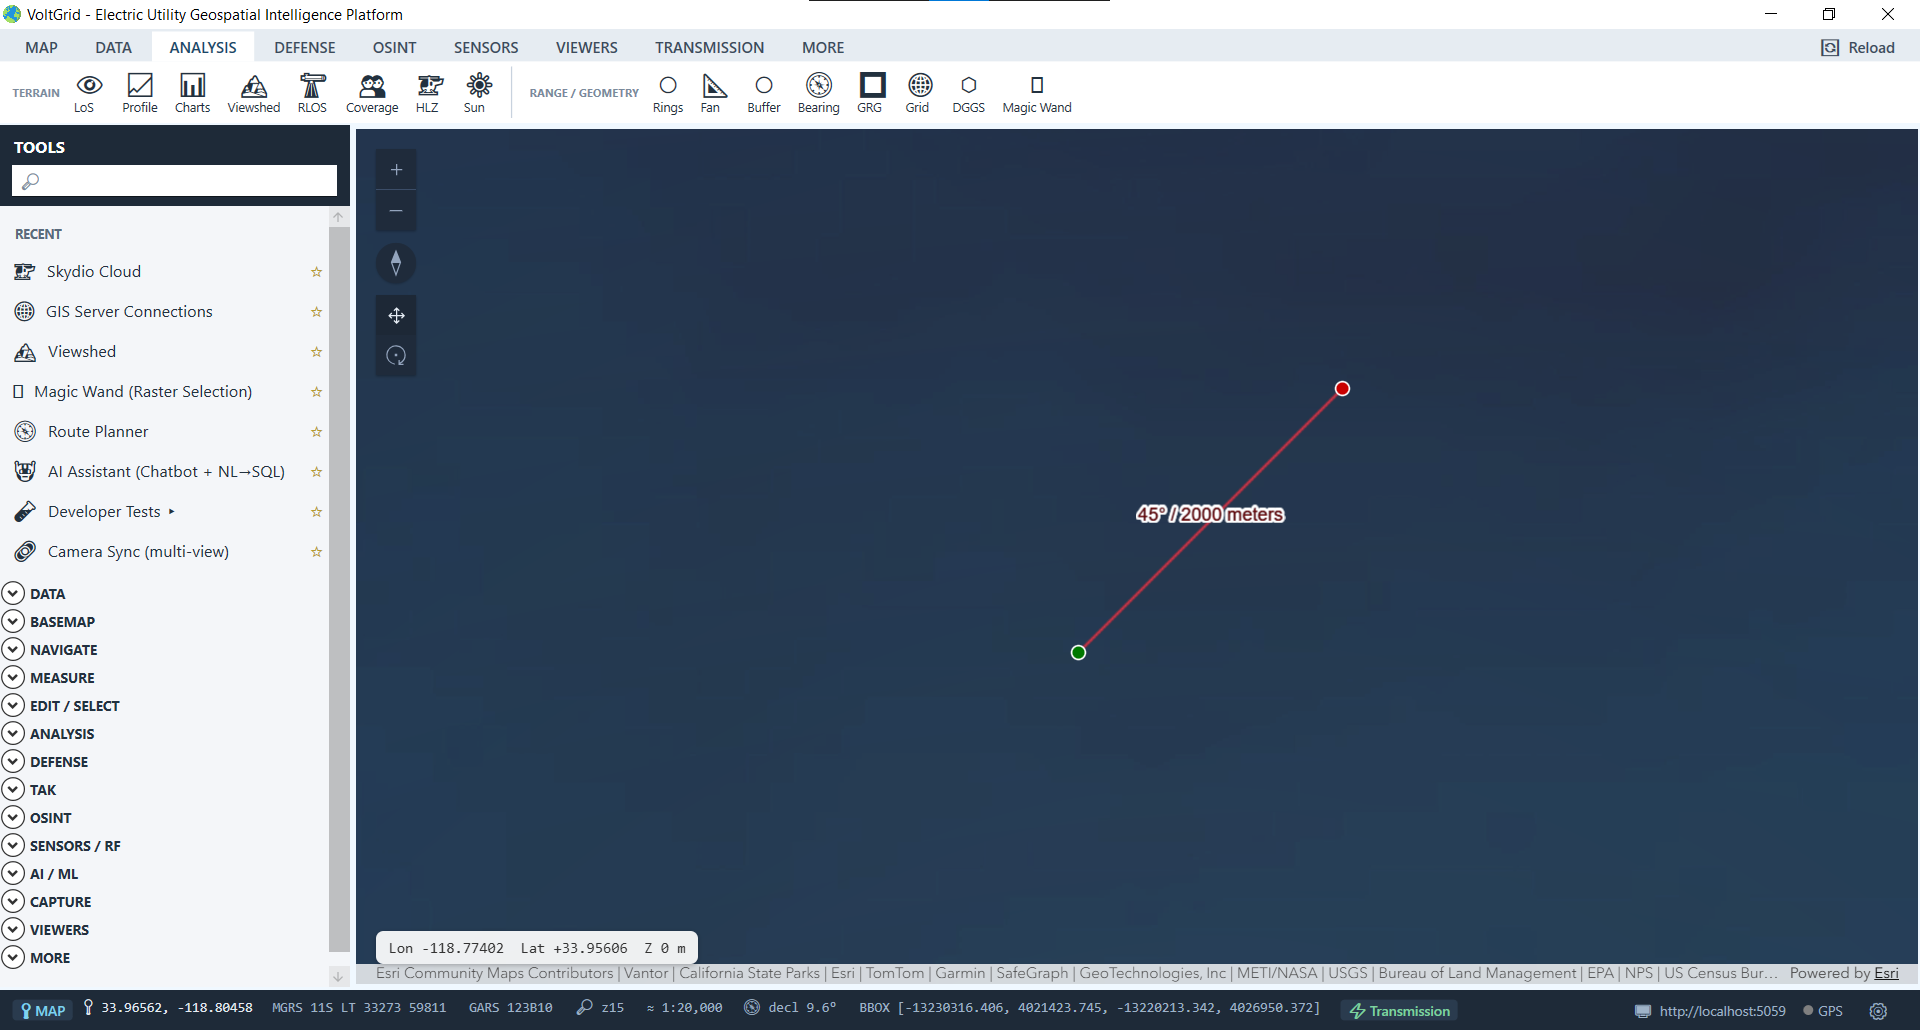This screenshot has height=1030, width=1920.
Task: Activate the Bearing tool
Action: point(819,93)
